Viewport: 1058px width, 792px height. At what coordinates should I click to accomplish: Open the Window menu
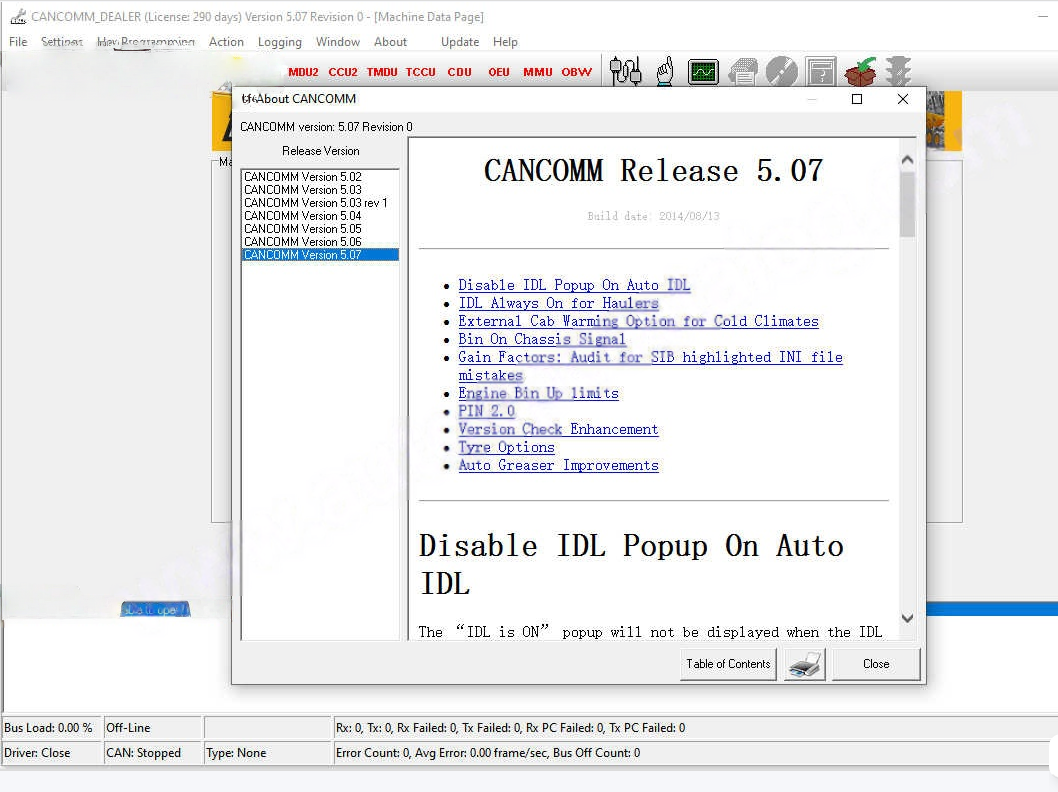[x=337, y=42]
